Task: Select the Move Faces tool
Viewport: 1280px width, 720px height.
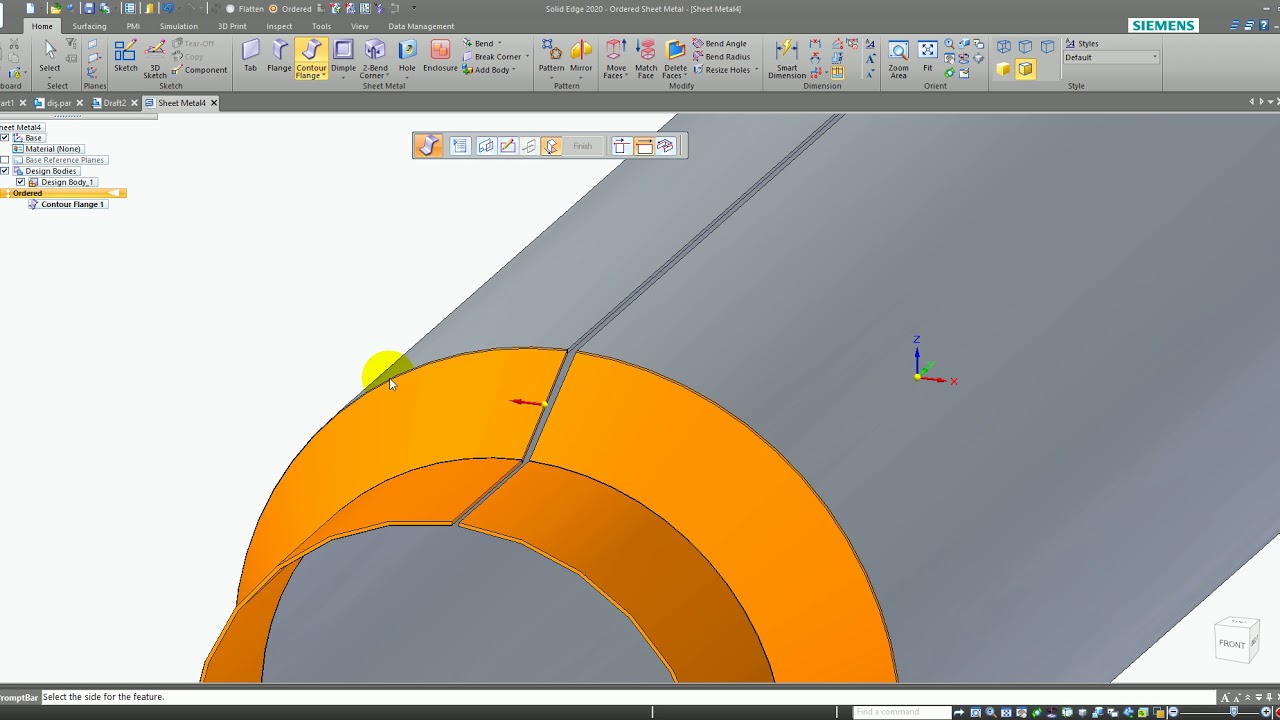Action: (615, 58)
